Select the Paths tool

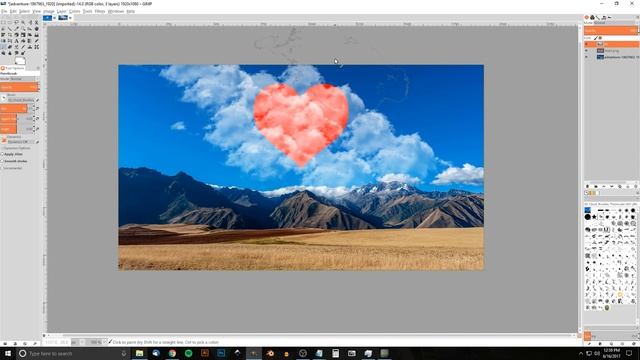click(10, 29)
